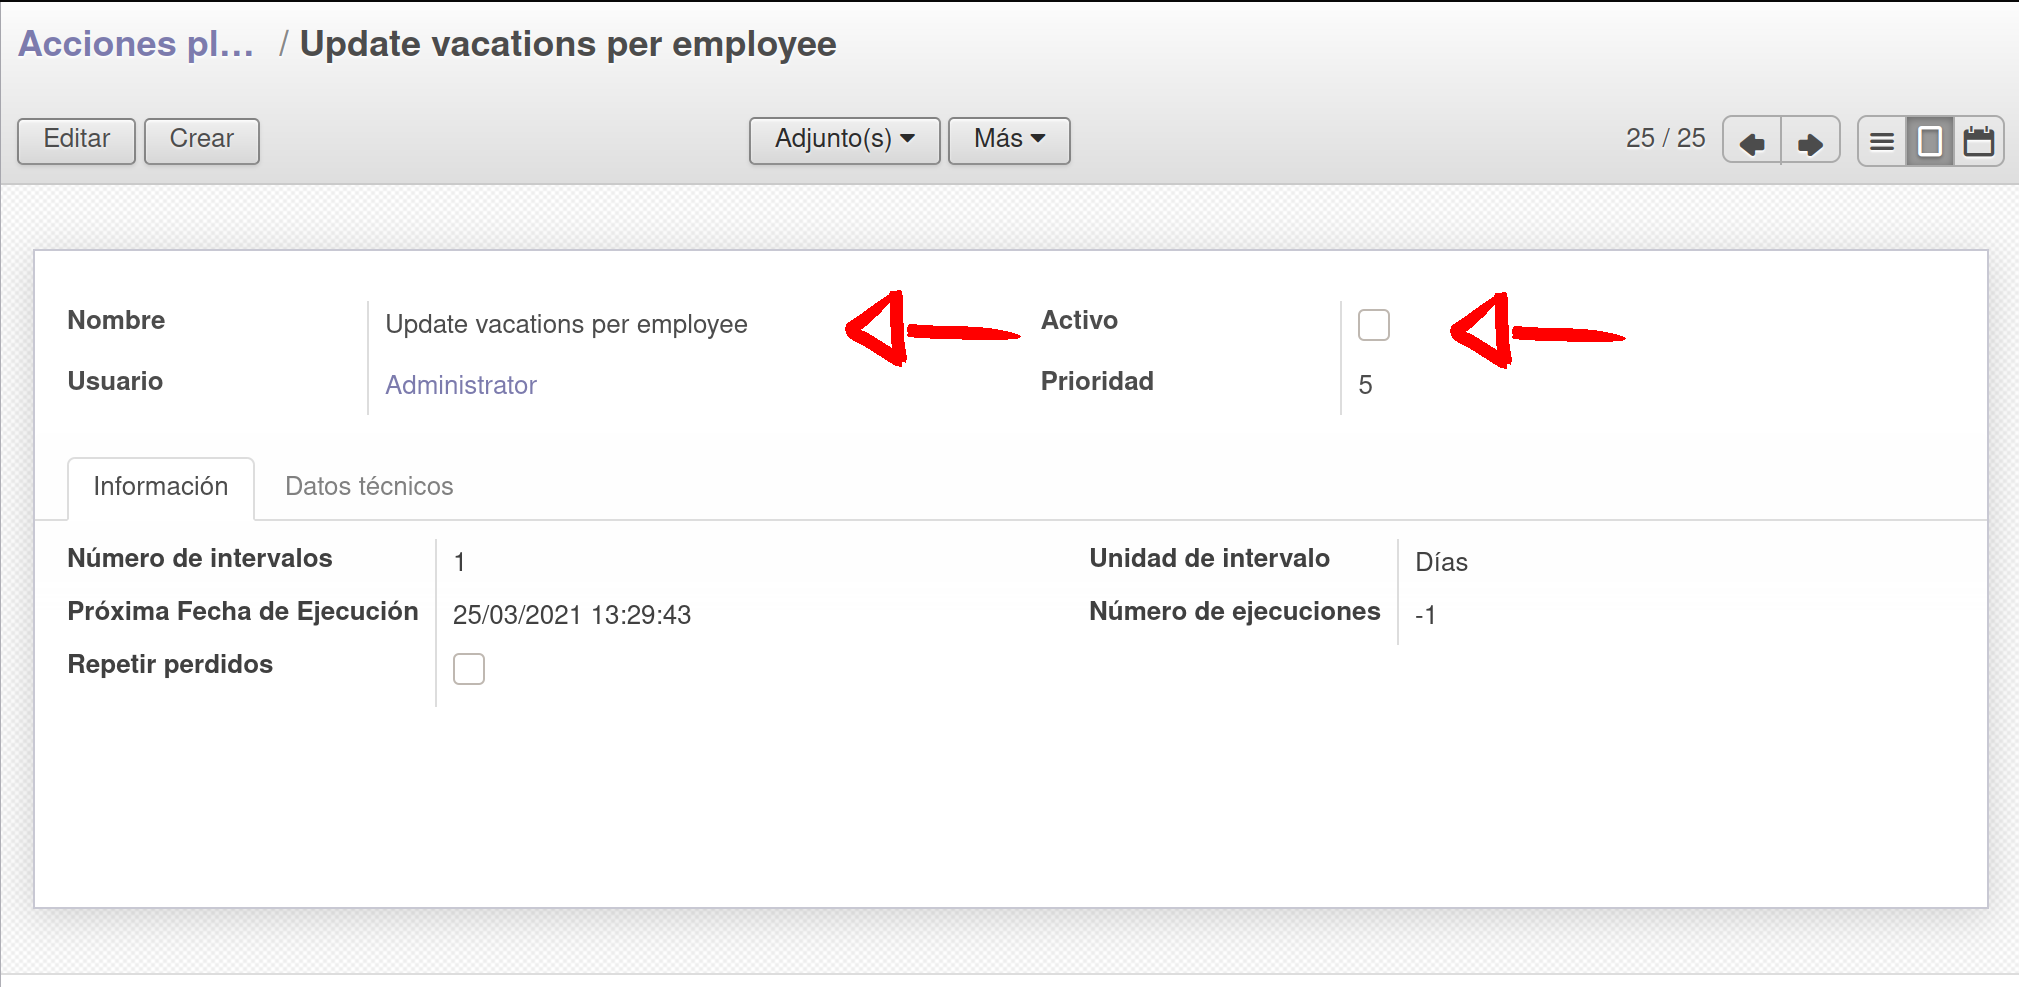2019x987 pixels.
Task: Toggle the Repetir perdidos checkbox
Action: coord(468,669)
